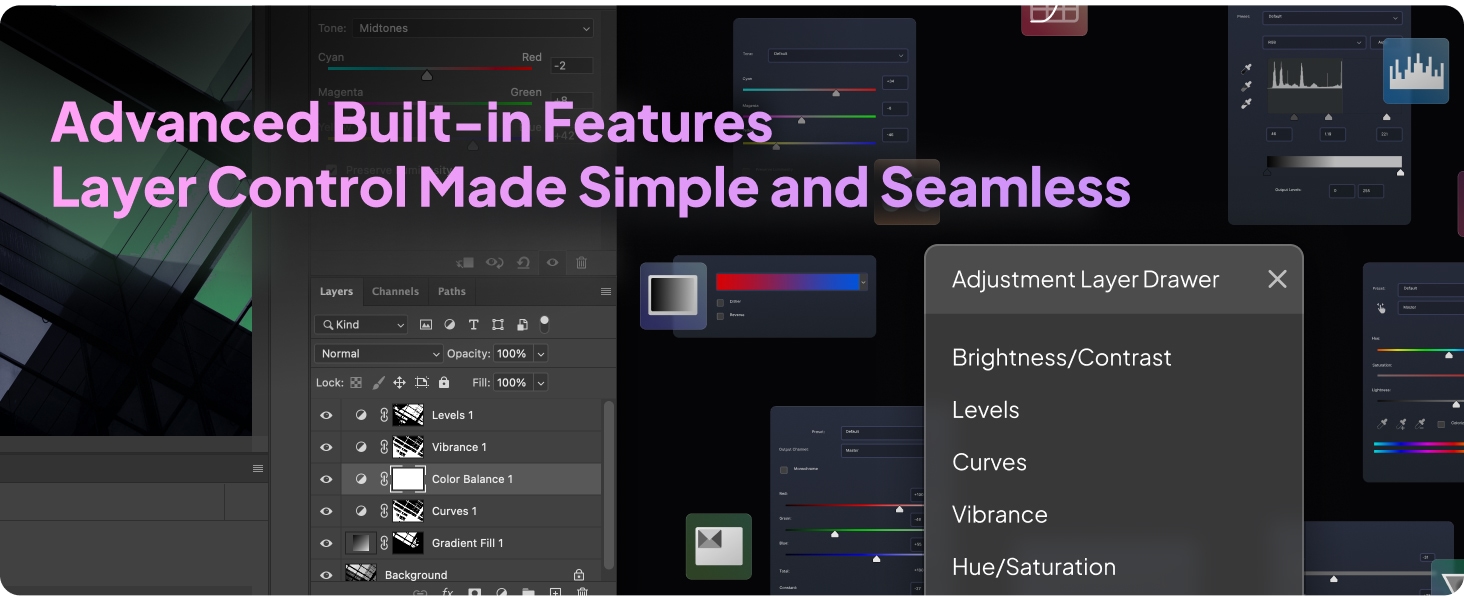This screenshot has width=1464, height=600.
Task: Choose Brightness/Contrast from the drawer
Action: (1061, 358)
